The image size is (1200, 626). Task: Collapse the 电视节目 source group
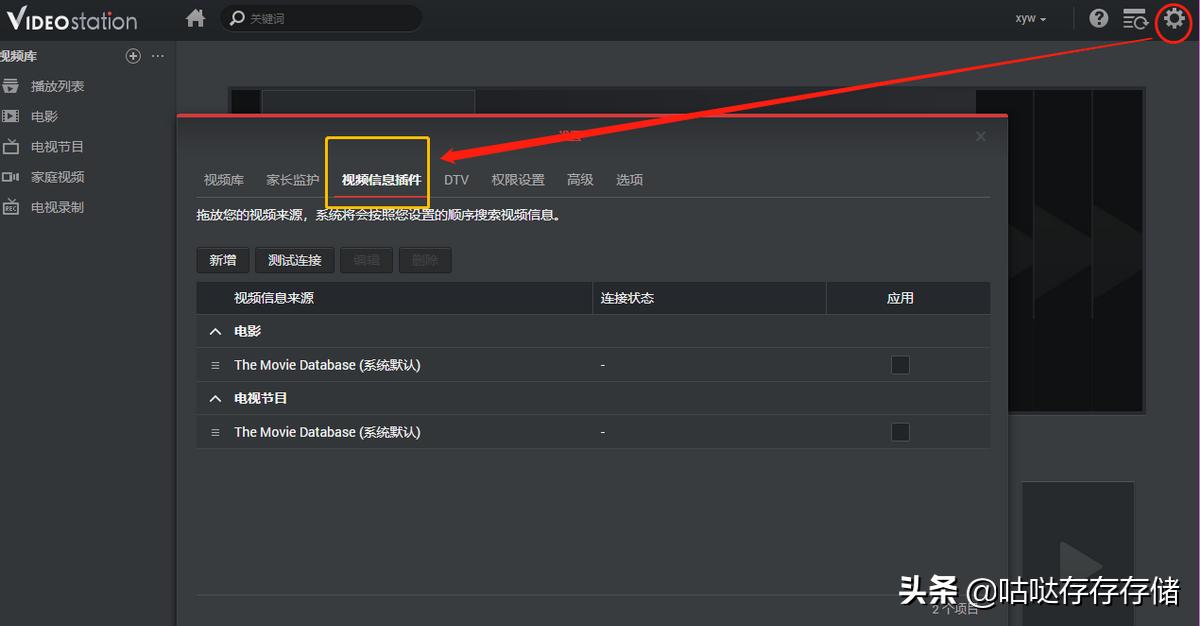pyautogui.click(x=215, y=397)
